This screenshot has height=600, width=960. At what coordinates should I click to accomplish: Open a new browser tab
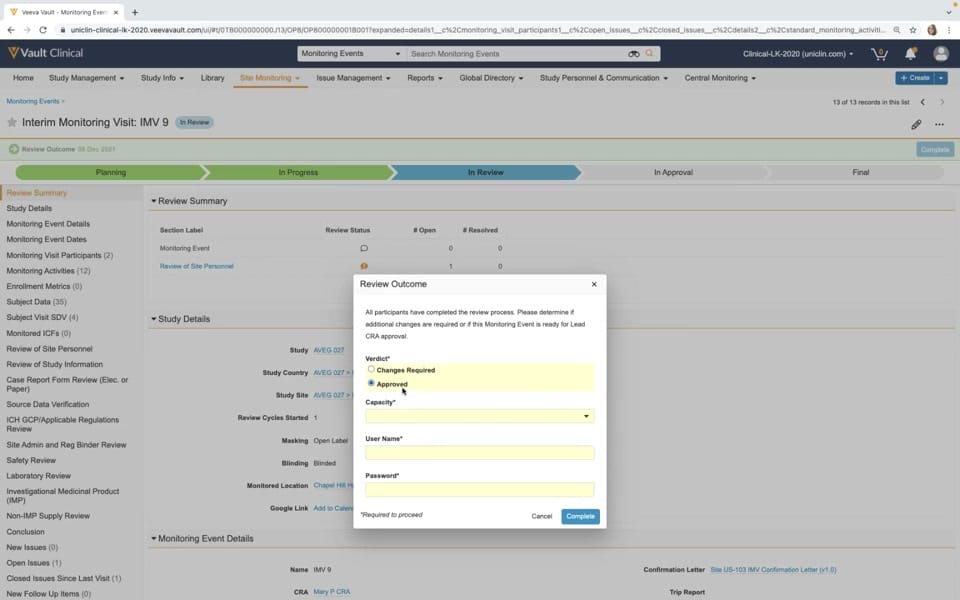pos(135,12)
